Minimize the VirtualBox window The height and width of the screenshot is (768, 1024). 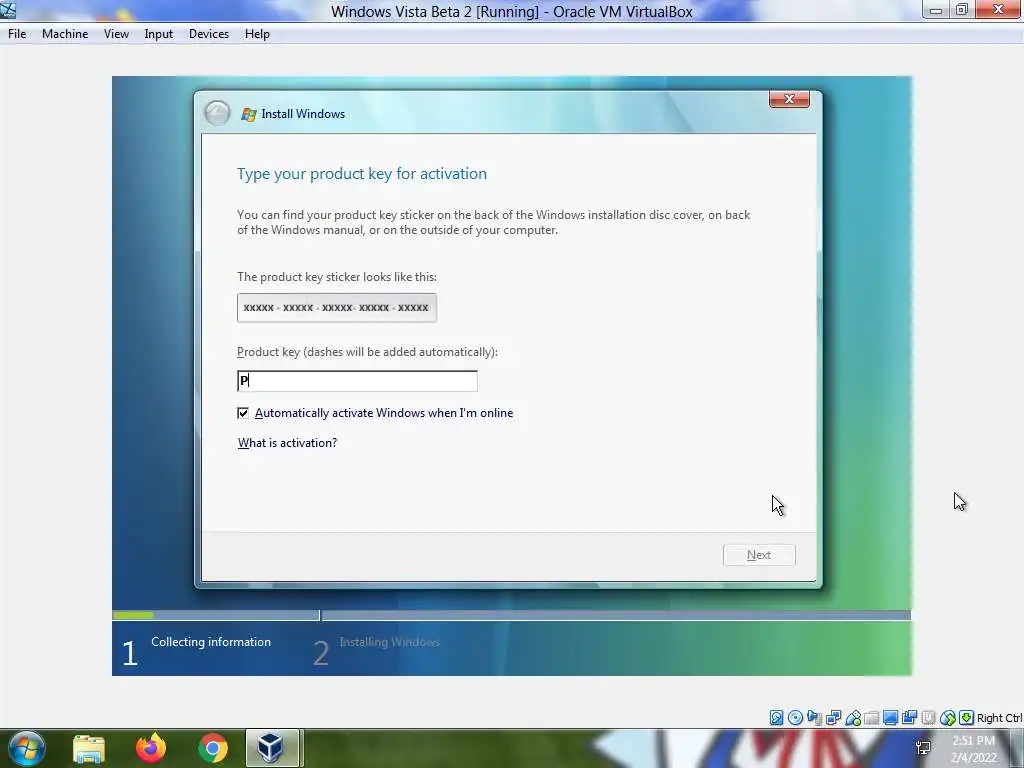tap(936, 10)
